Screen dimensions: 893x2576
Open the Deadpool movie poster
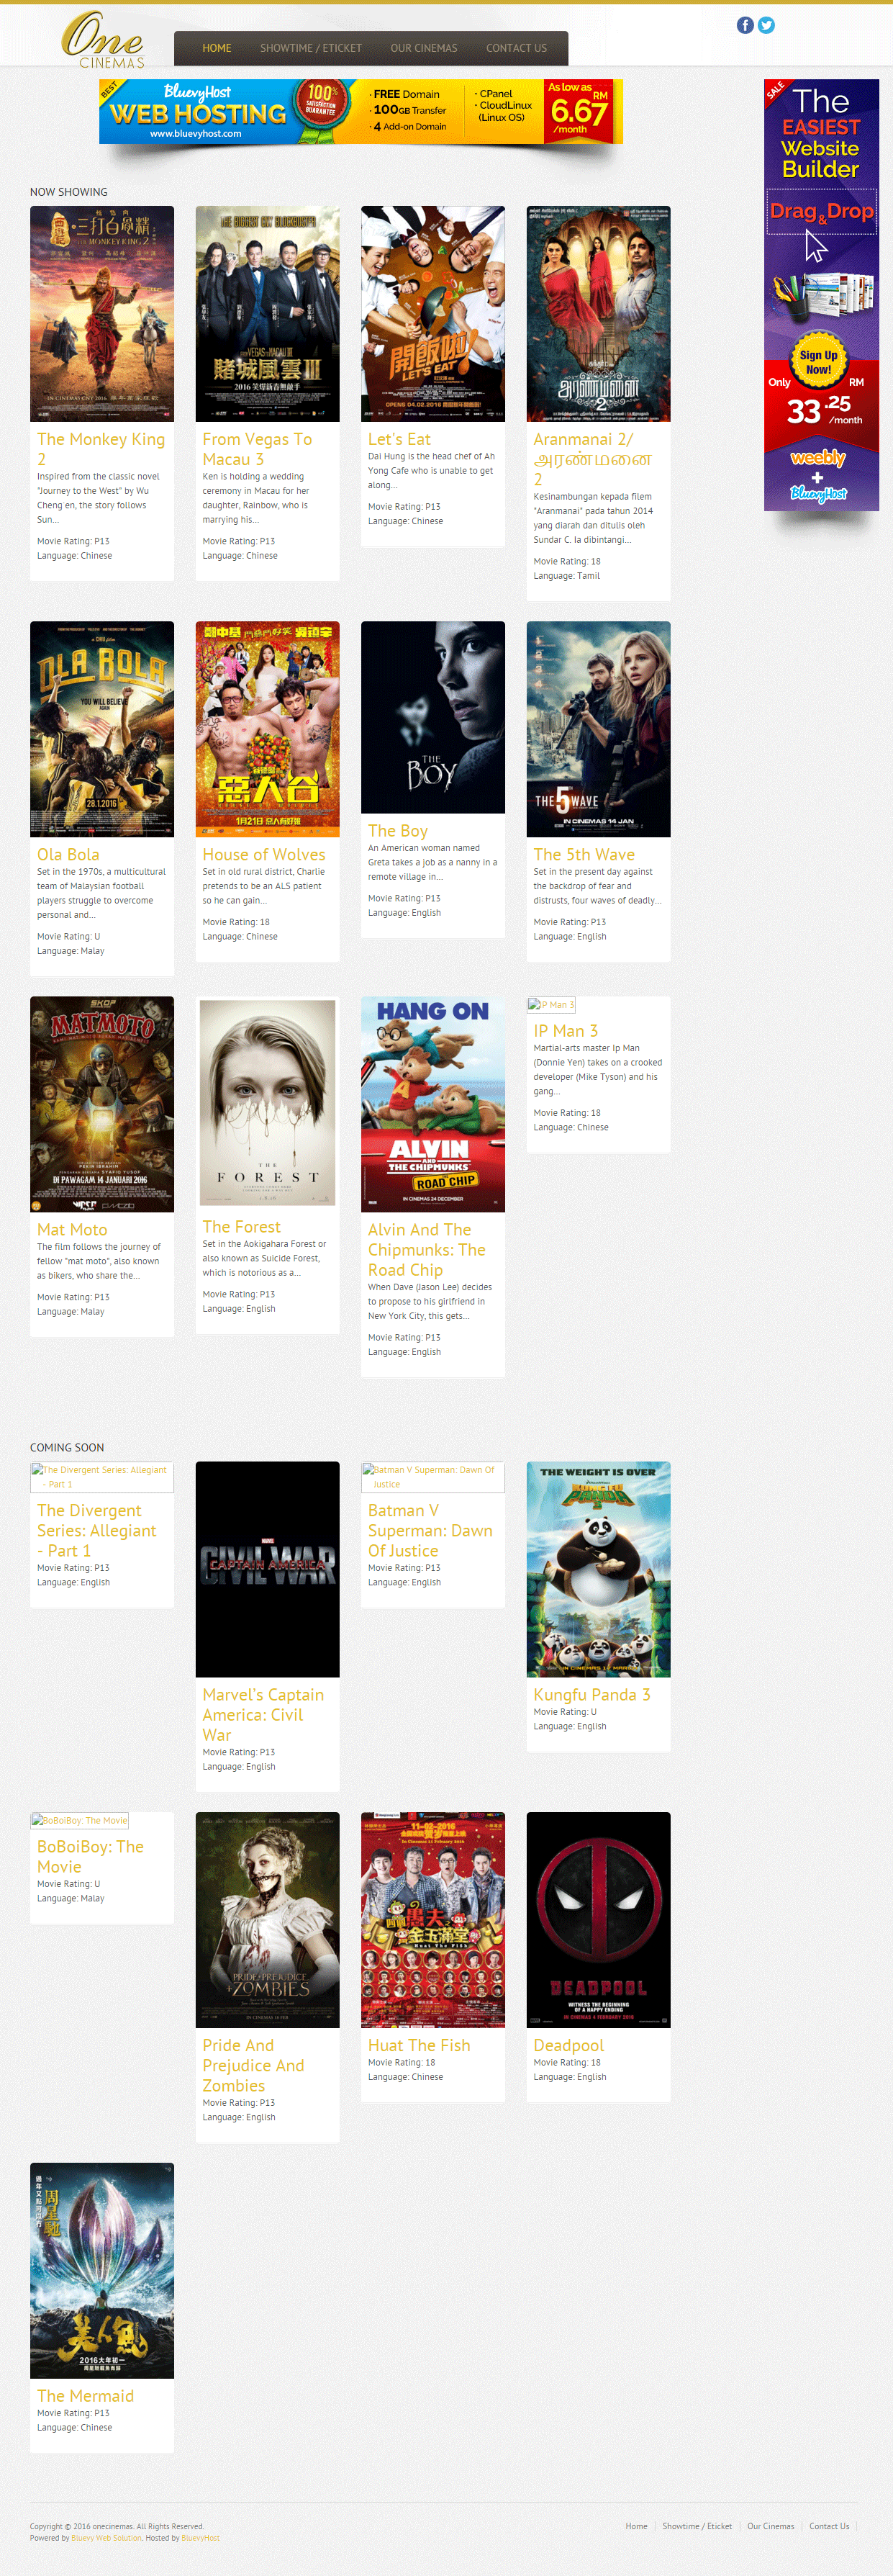click(598, 1920)
